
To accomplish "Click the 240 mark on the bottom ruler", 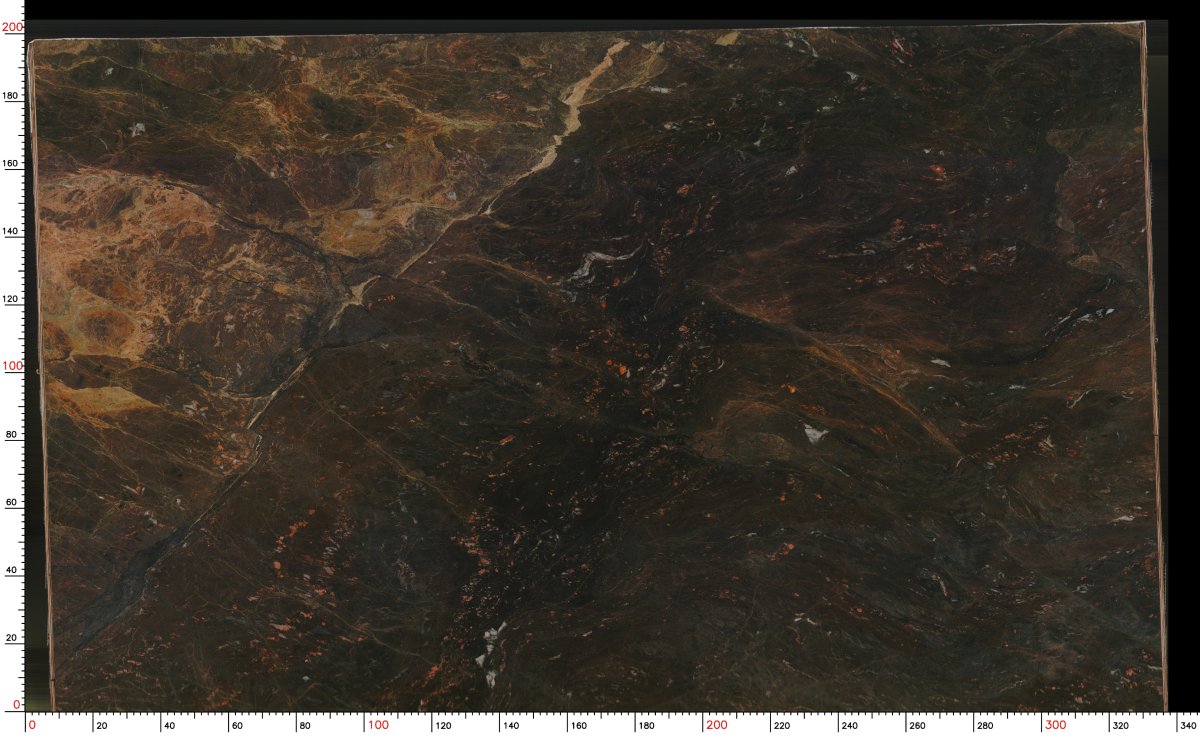I will coord(851,726).
